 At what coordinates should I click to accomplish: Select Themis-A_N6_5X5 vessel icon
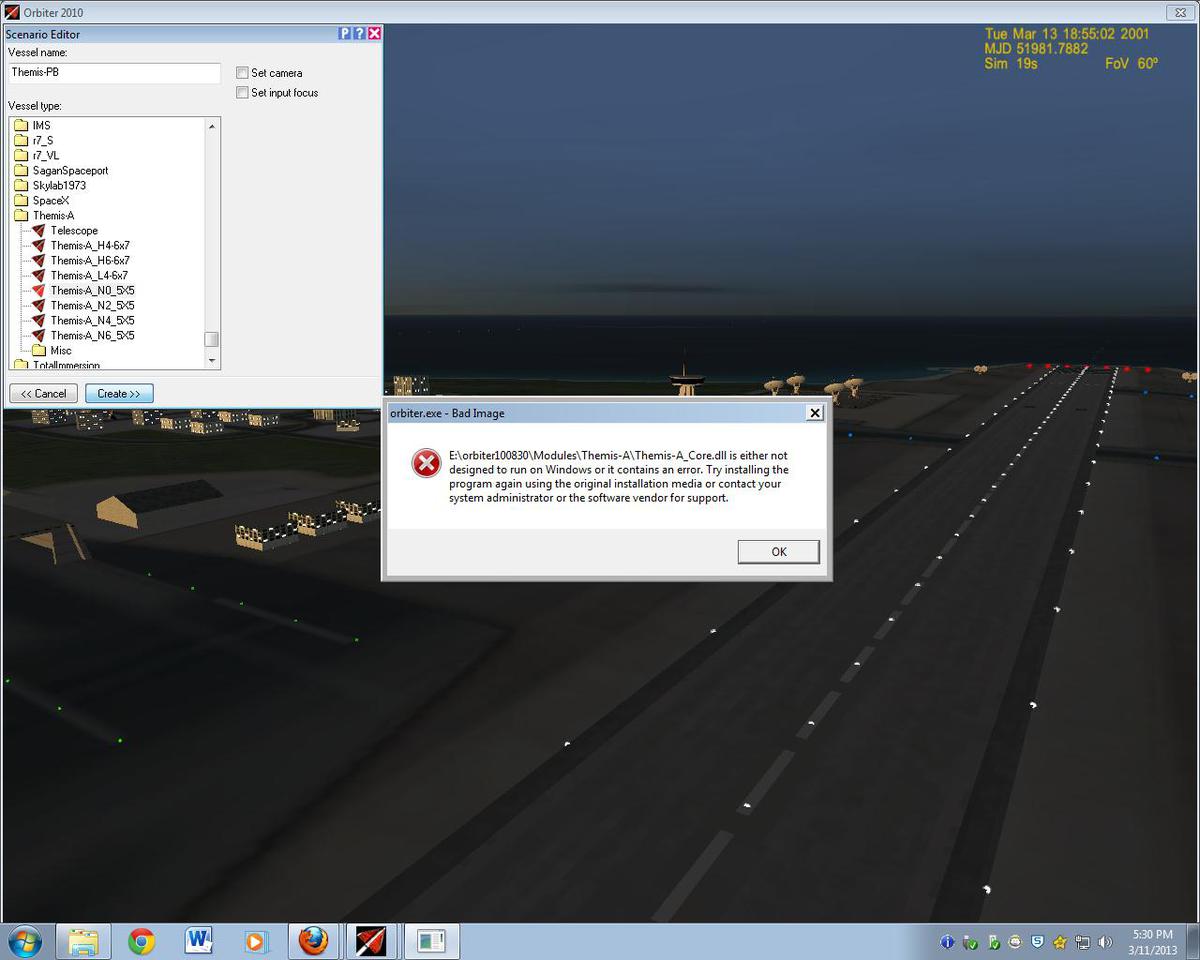coord(39,335)
